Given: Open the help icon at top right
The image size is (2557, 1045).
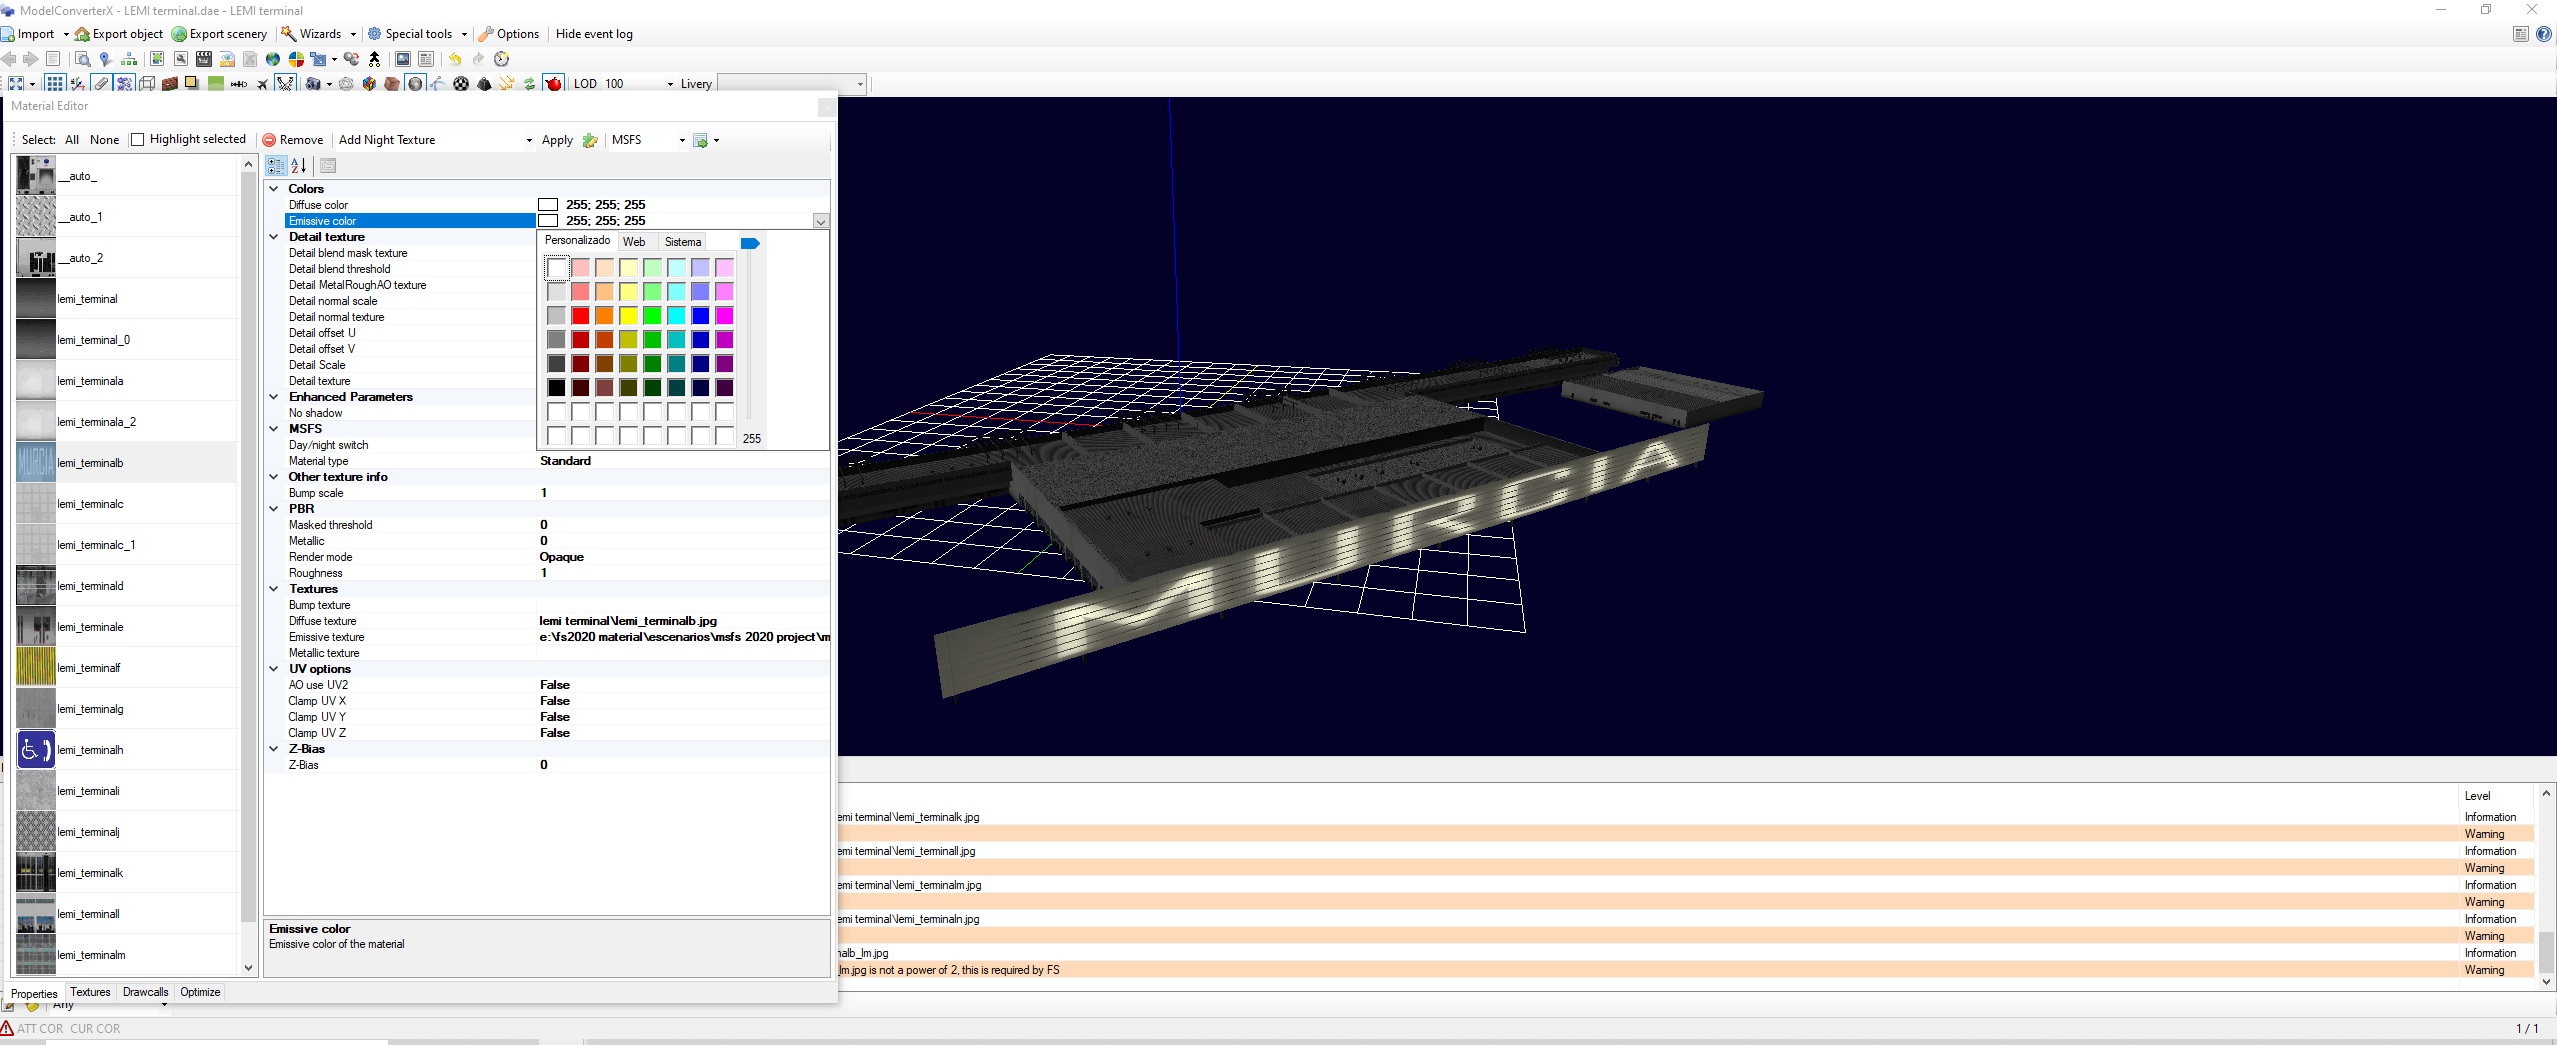Looking at the screenshot, I should coord(2544,34).
